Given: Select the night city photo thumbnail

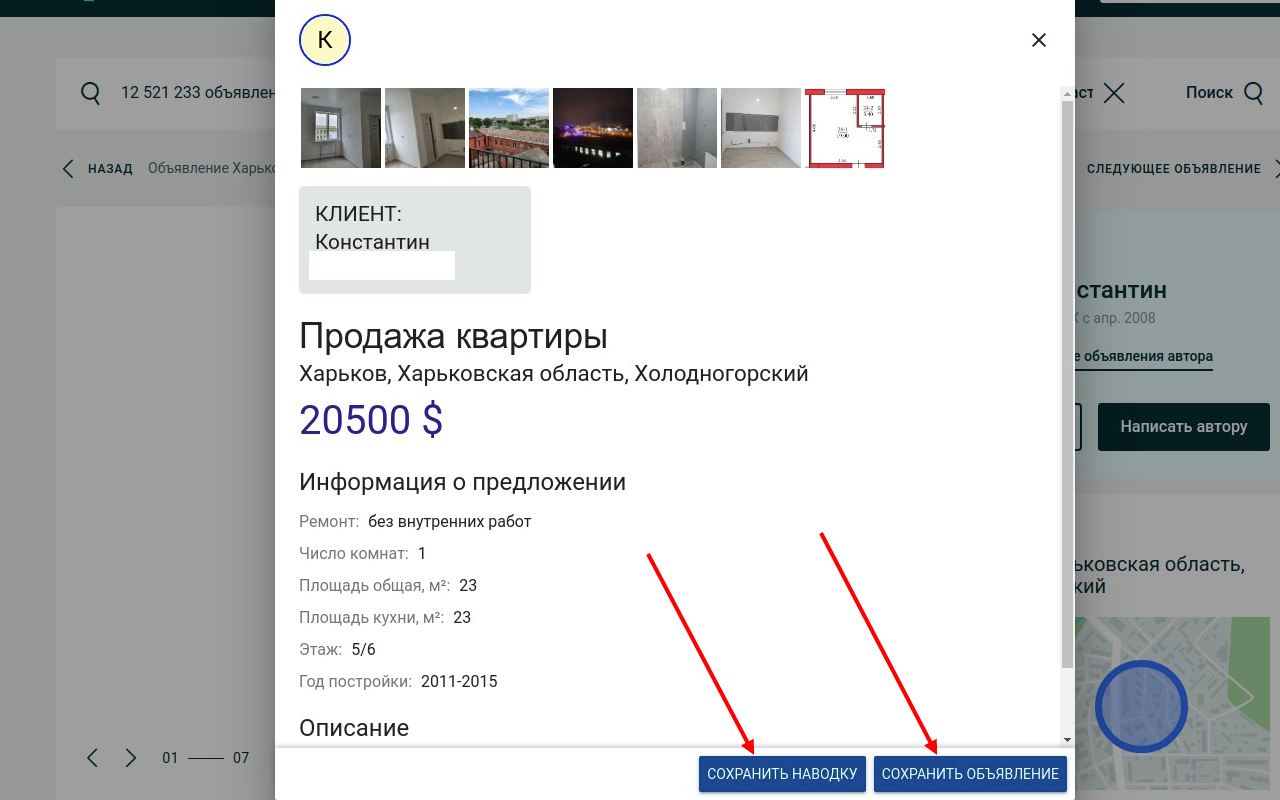Looking at the screenshot, I should [x=592, y=128].
